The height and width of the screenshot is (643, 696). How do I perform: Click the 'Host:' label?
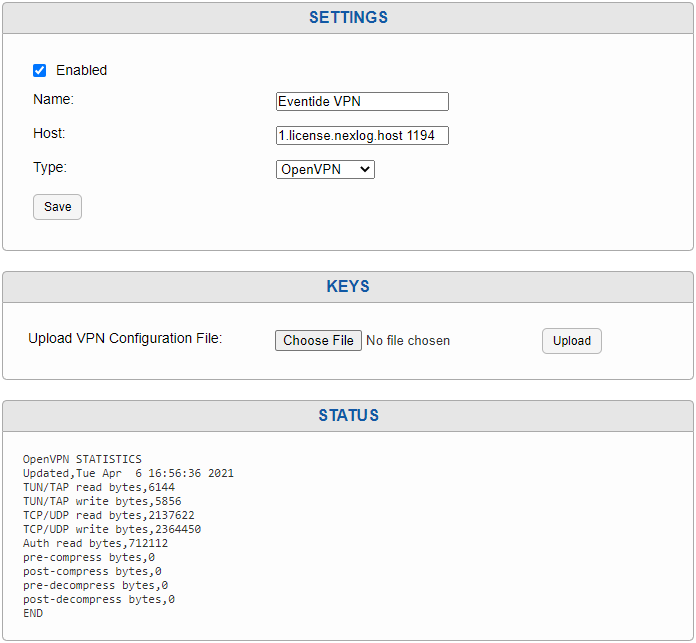coord(50,133)
